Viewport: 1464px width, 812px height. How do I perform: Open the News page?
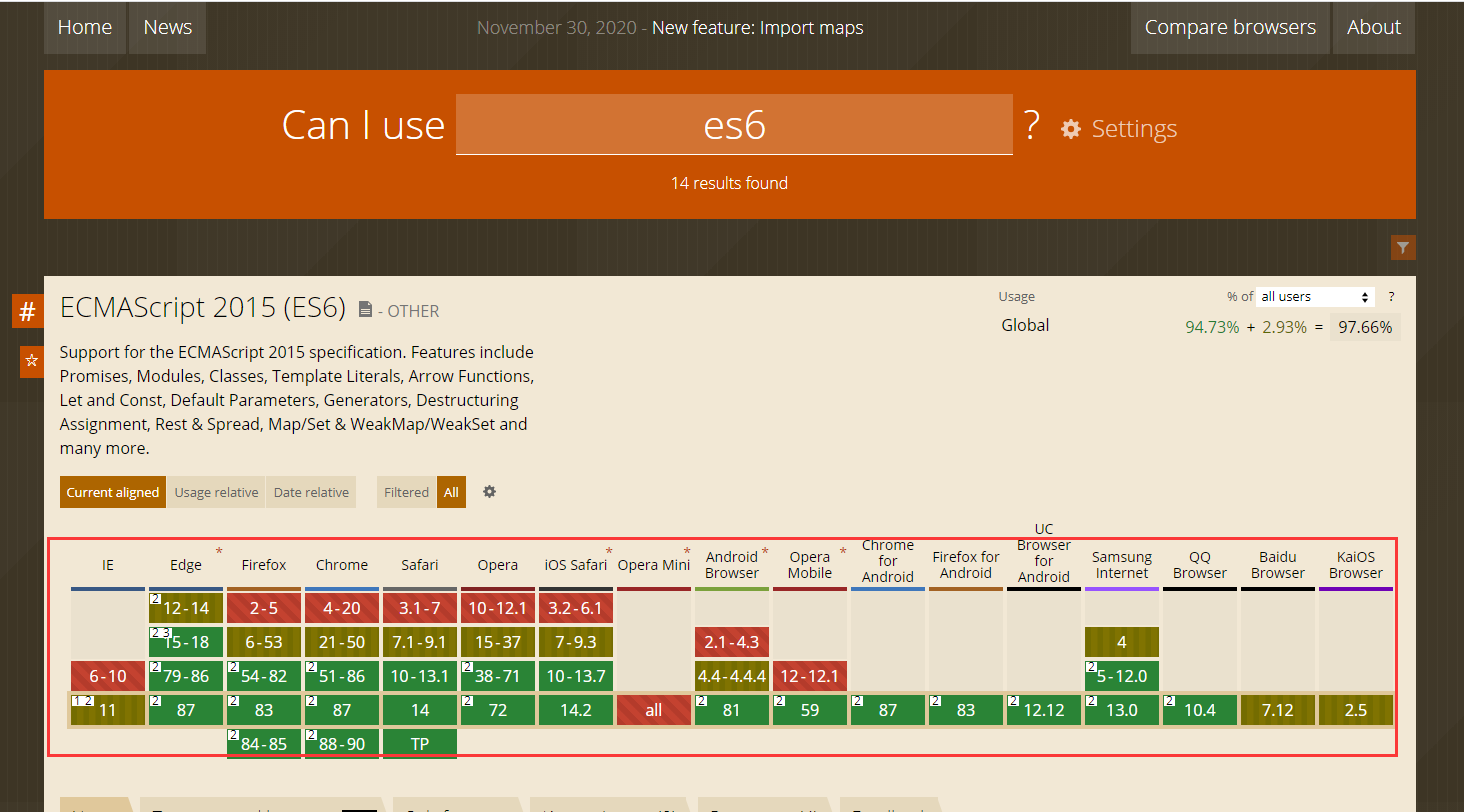click(x=168, y=27)
